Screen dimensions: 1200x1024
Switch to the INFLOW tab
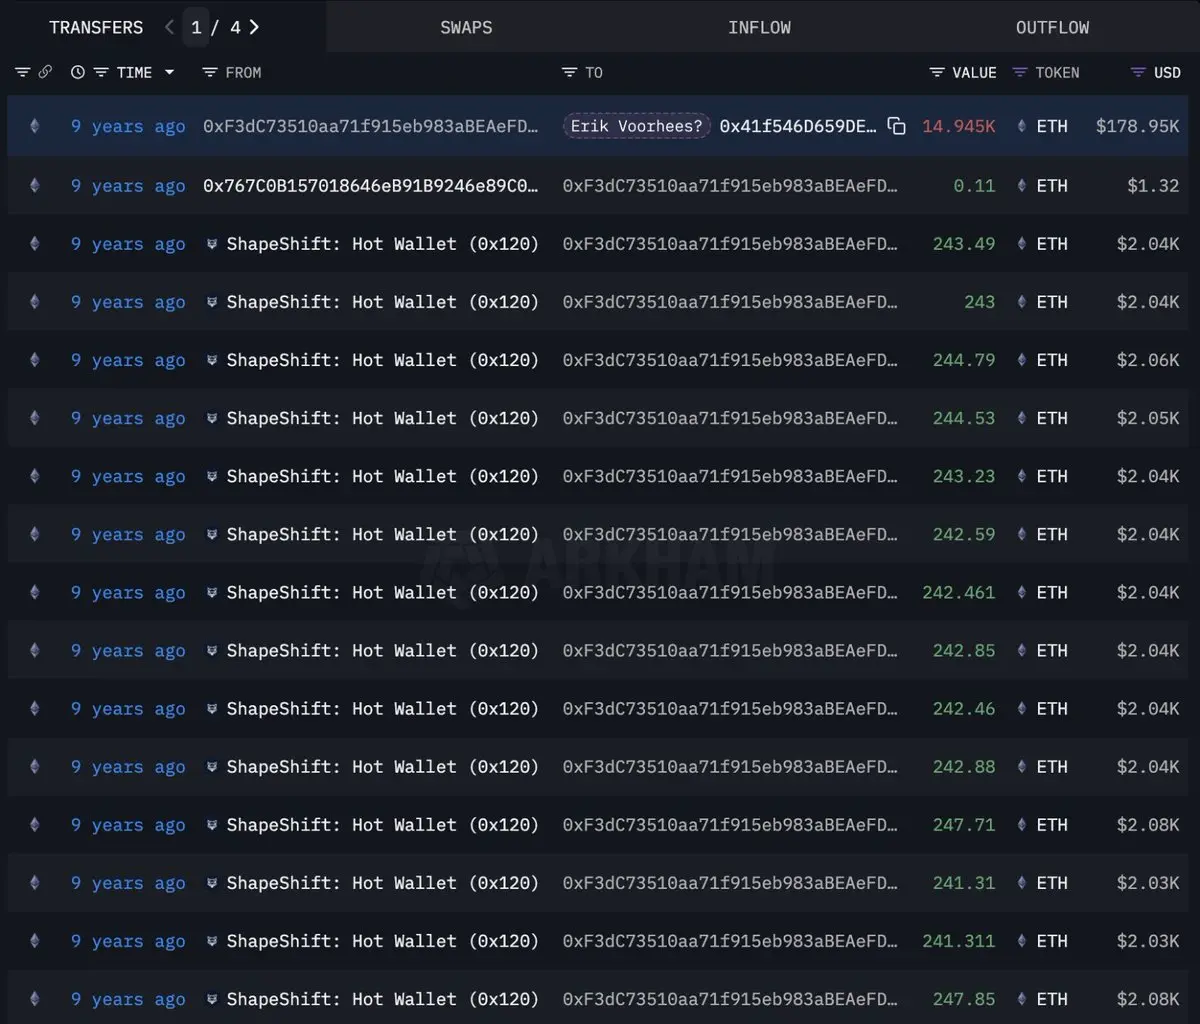[759, 27]
